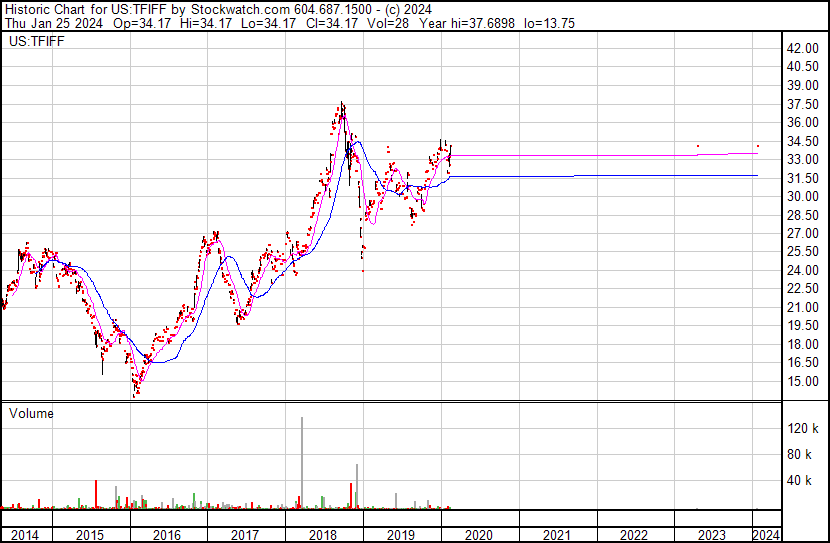Select the 2015 year label

[x=90, y=535]
